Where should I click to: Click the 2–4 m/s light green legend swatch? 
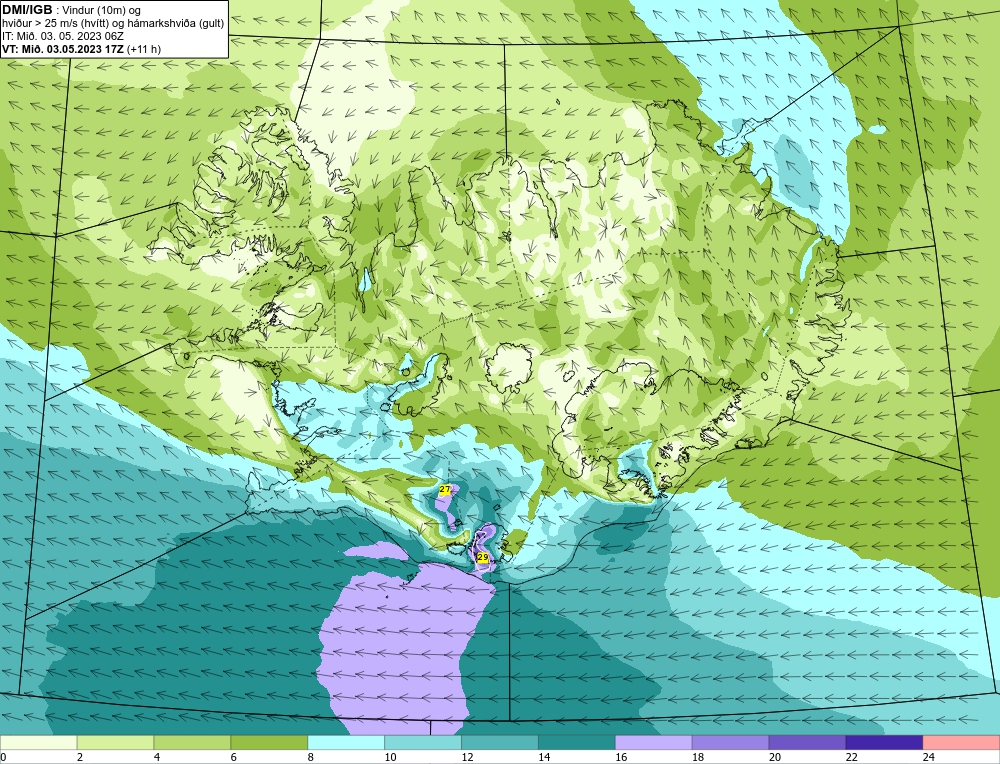(115, 743)
